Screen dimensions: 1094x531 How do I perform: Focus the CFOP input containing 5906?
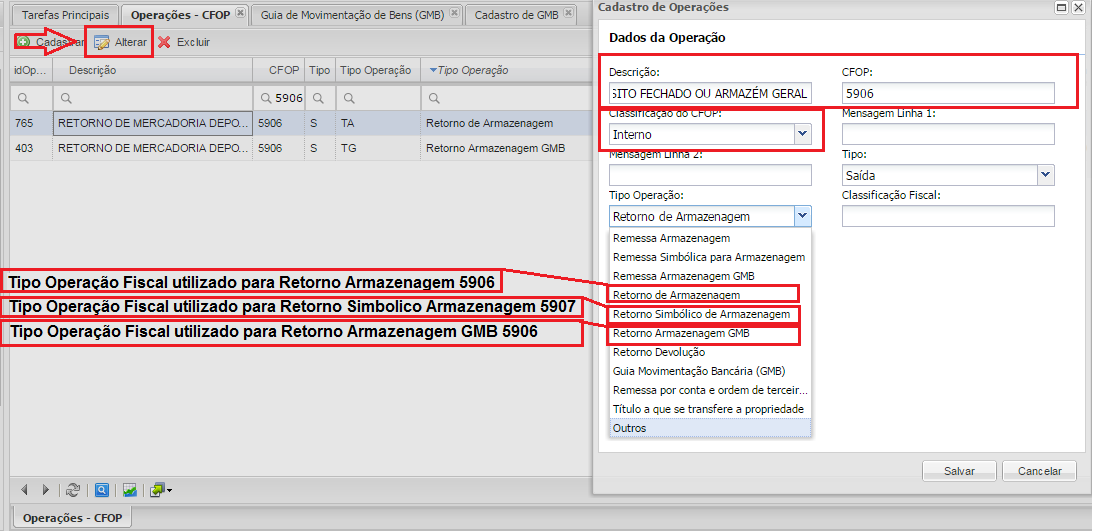click(x=948, y=93)
